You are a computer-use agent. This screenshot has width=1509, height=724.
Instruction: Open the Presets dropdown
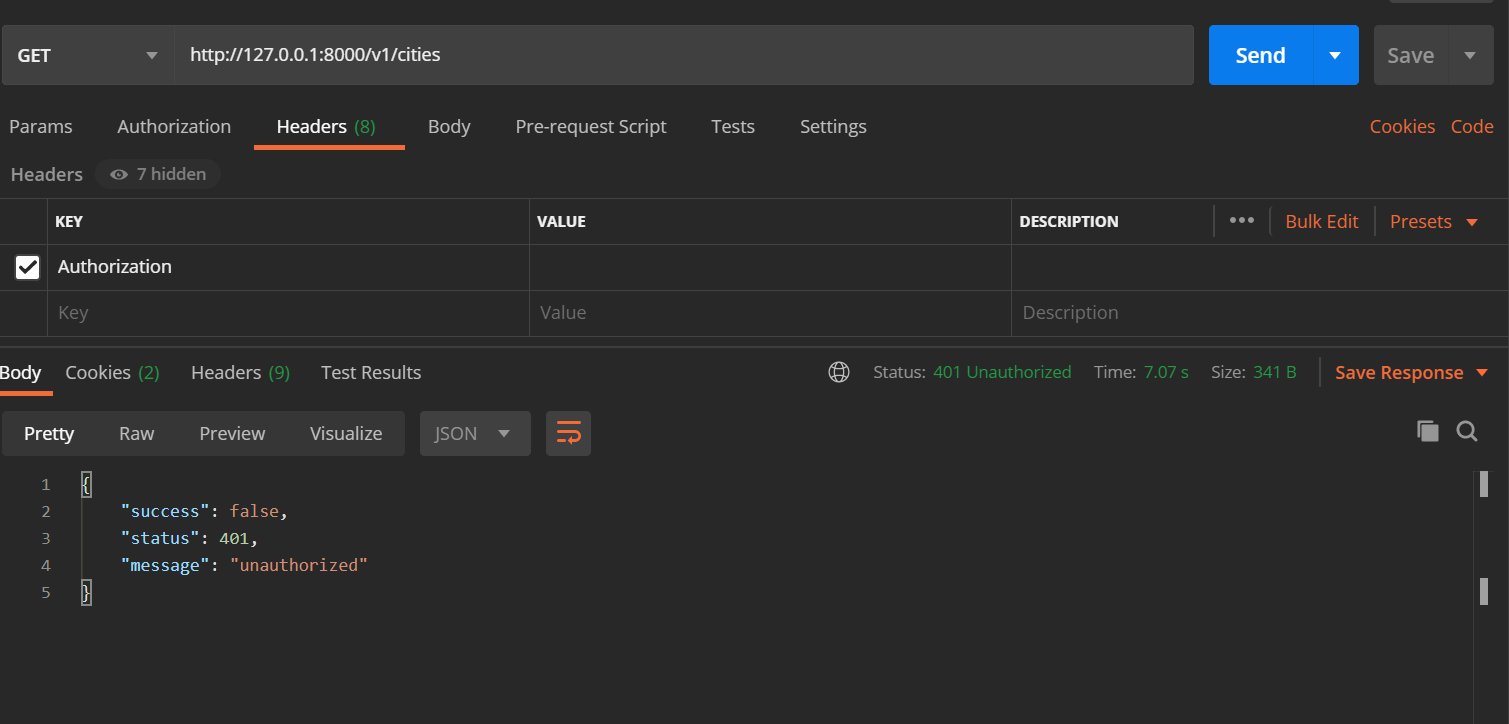tap(1433, 221)
